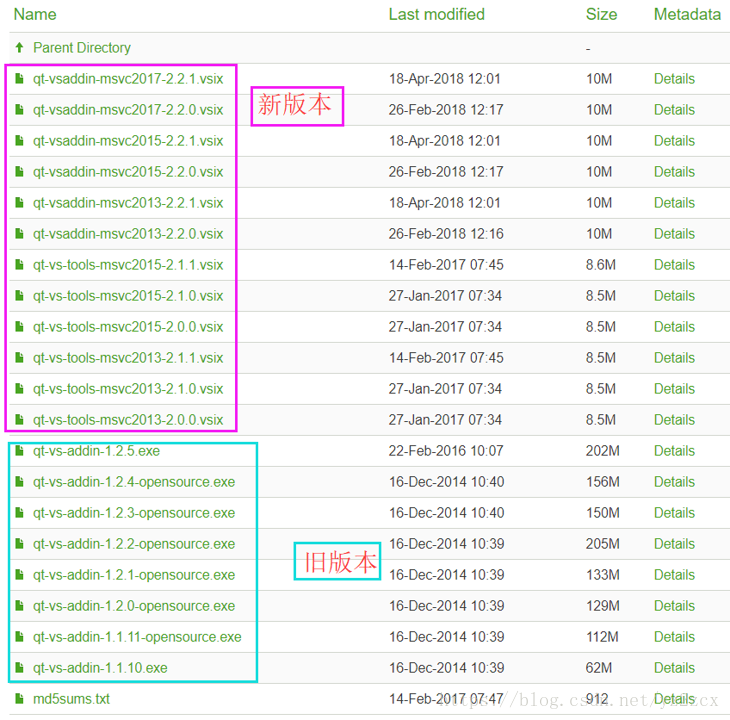
Task: Click file icon beside qt-vs-addin-1.2.1-opensource.exe
Action: pos(20,575)
